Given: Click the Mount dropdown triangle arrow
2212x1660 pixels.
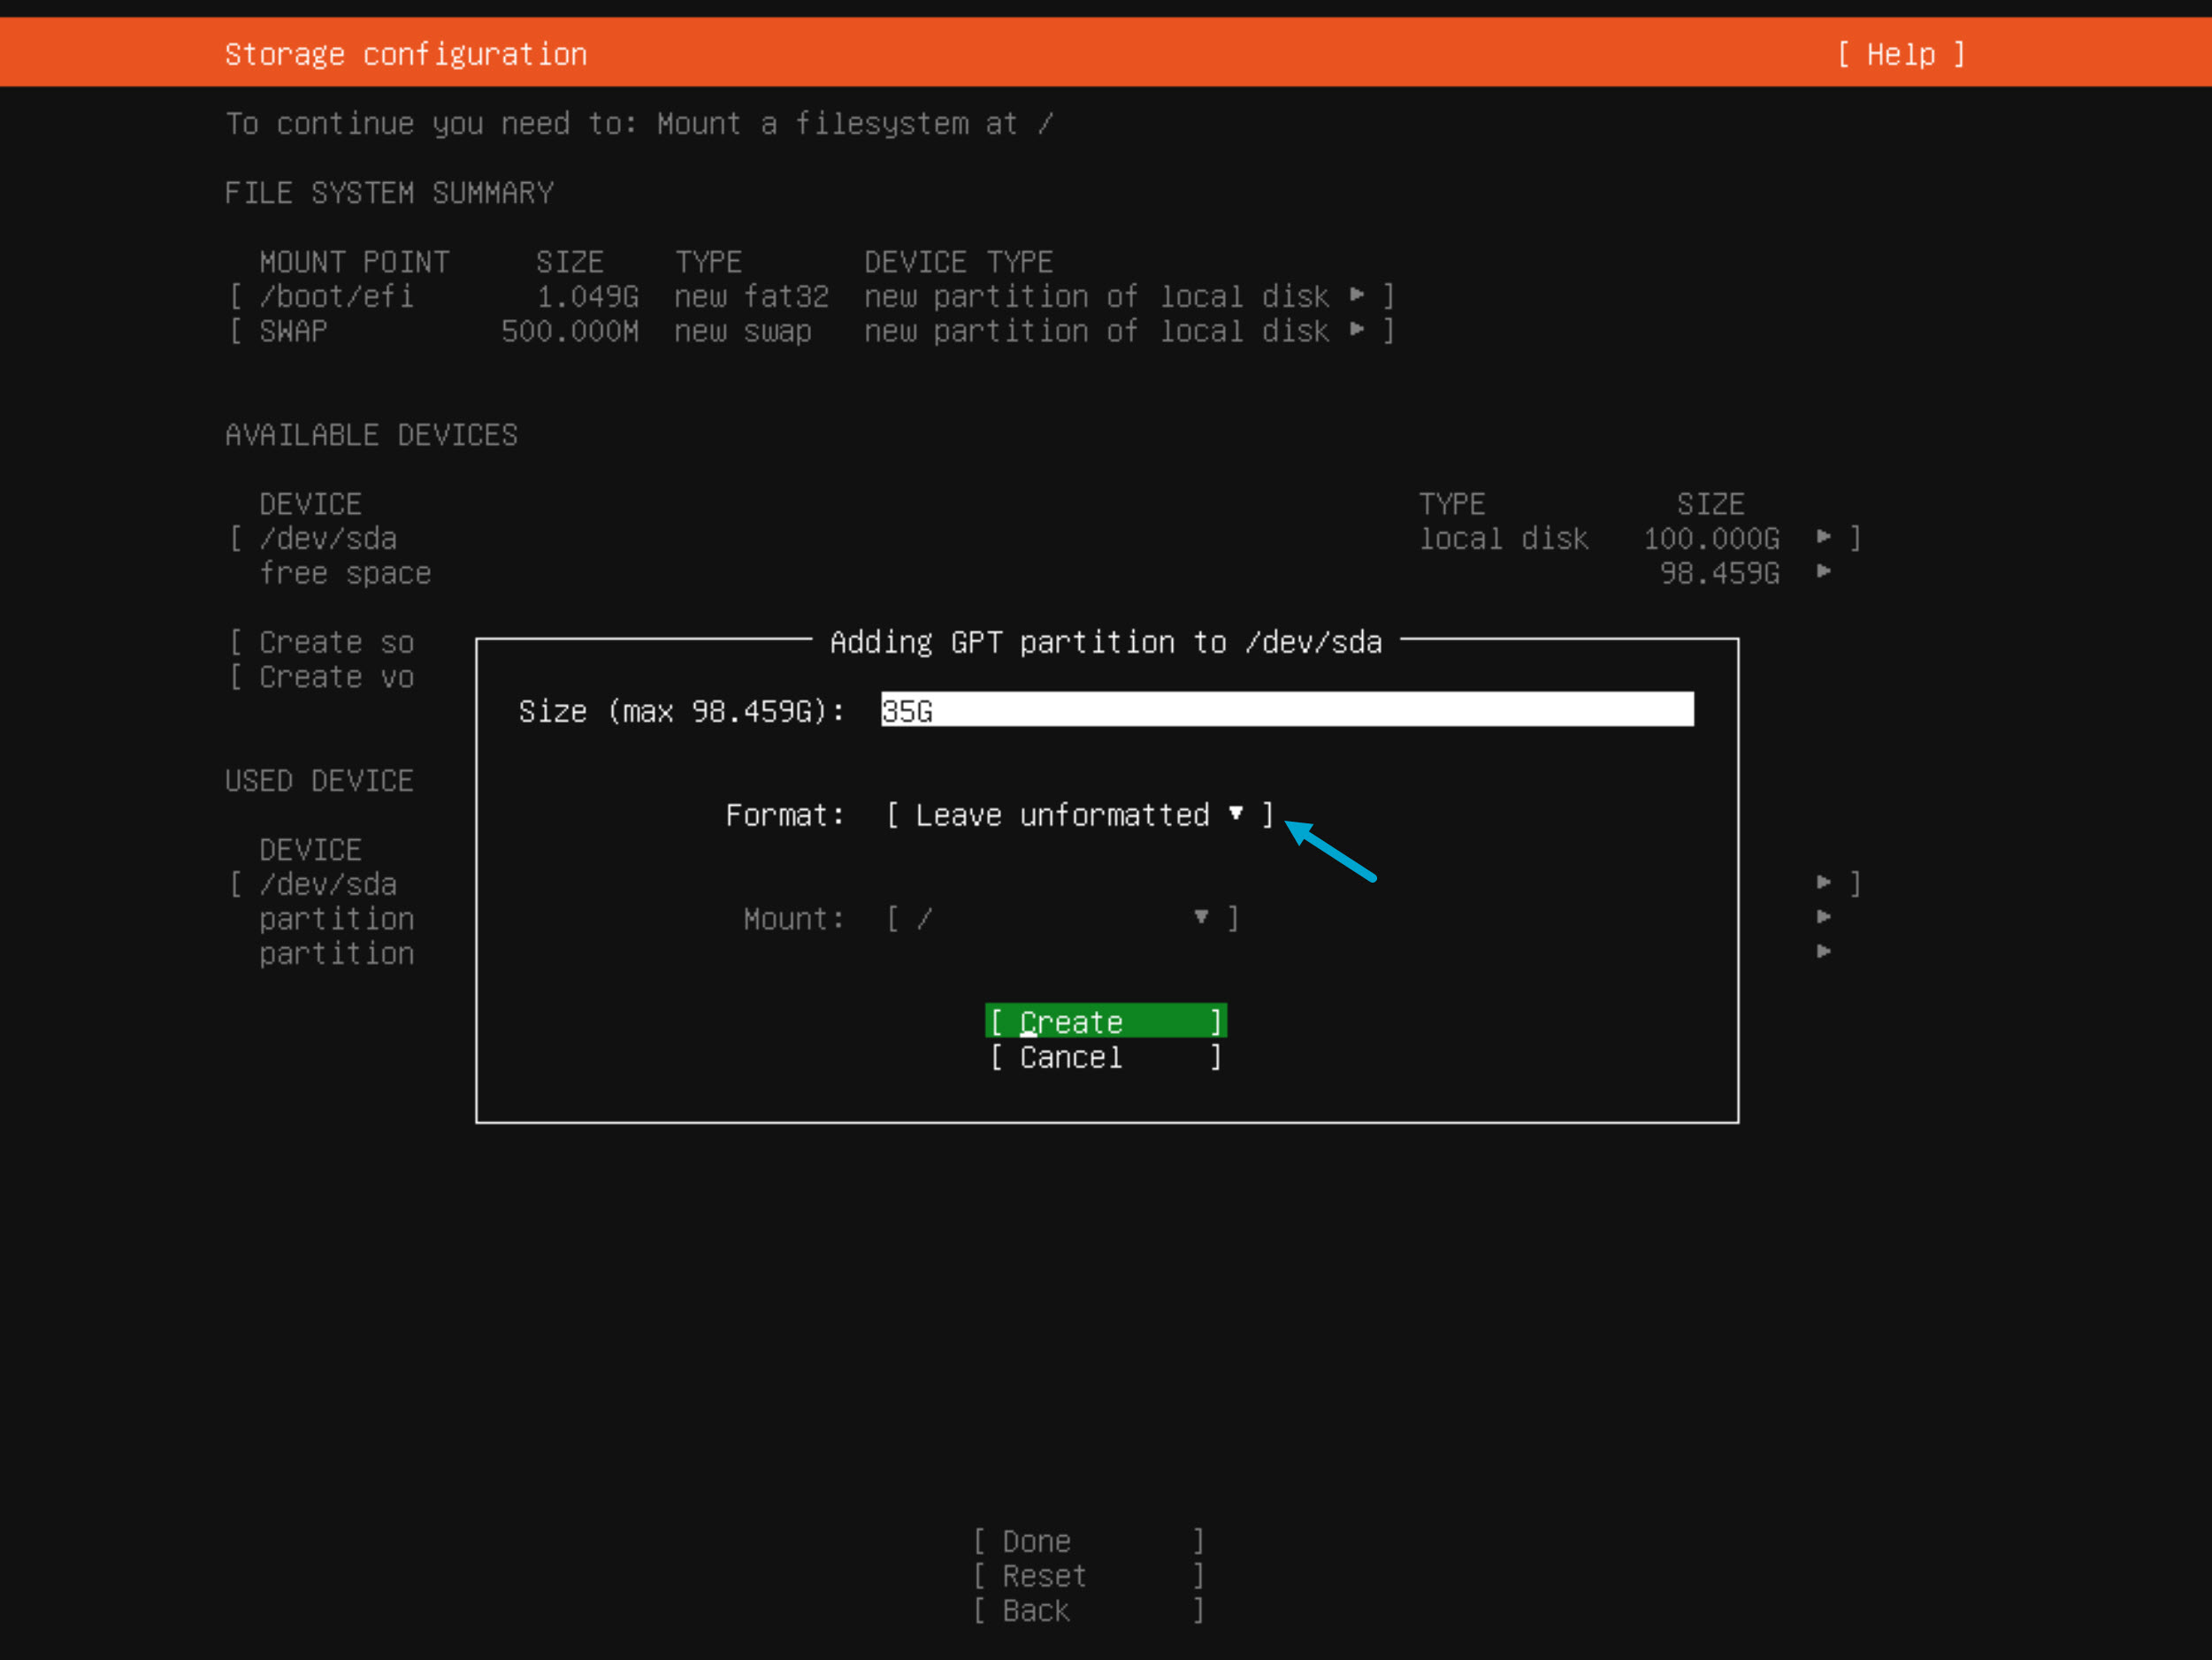Looking at the screenshot, I should [x=1201, y=917].
